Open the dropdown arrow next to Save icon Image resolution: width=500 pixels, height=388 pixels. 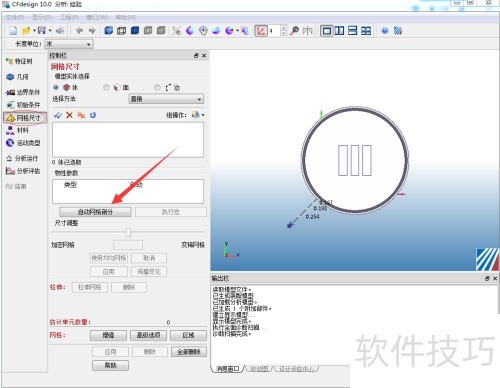[50, 31]
